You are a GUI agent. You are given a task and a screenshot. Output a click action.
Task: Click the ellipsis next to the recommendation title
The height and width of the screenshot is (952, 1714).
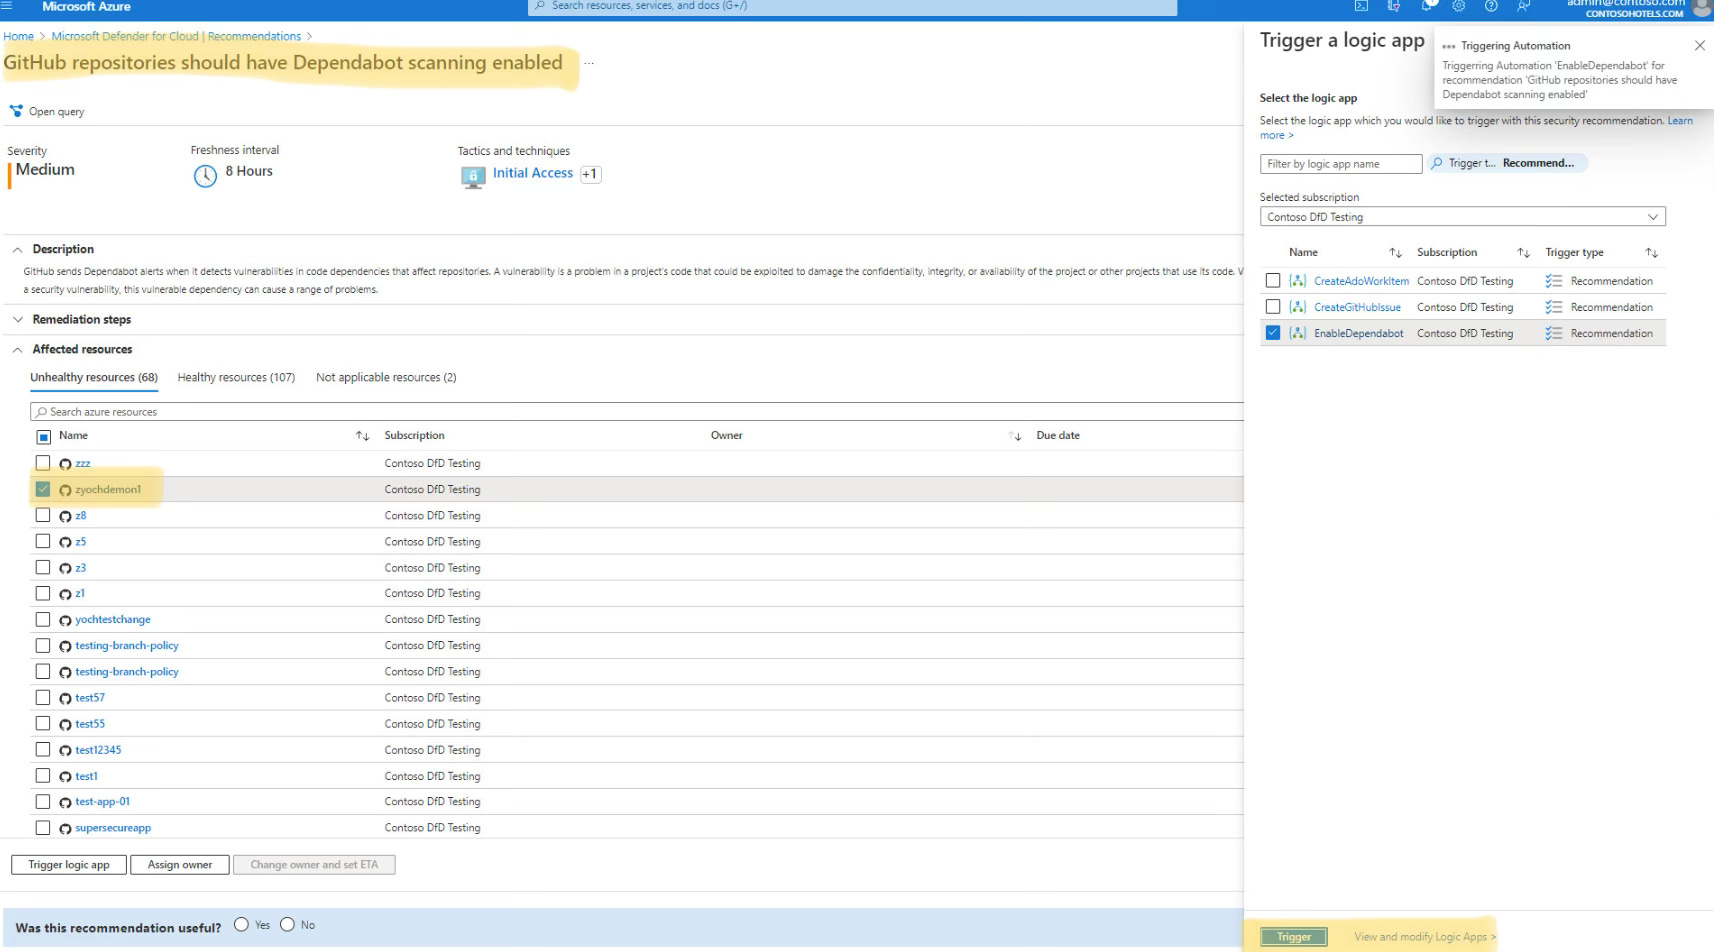coord(589,63)
